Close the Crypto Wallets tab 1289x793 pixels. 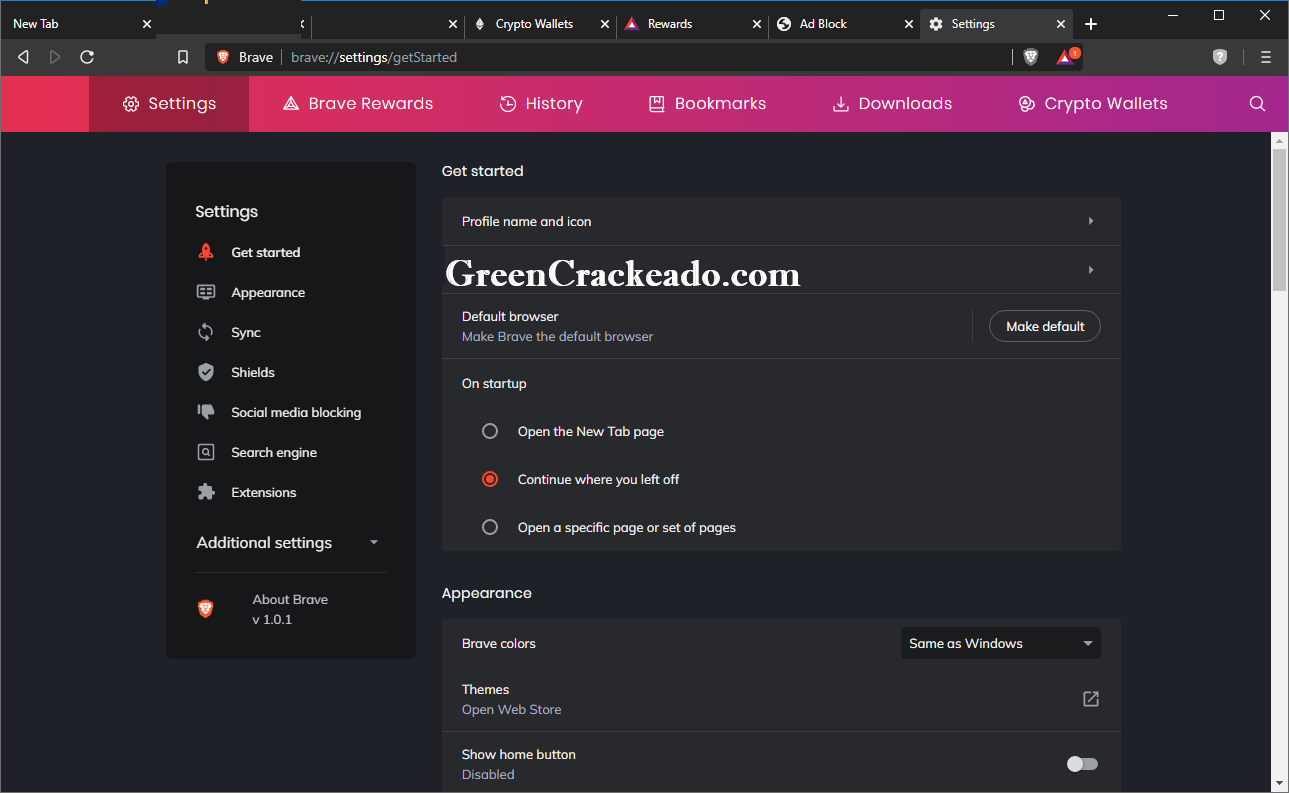click(604, 24)
